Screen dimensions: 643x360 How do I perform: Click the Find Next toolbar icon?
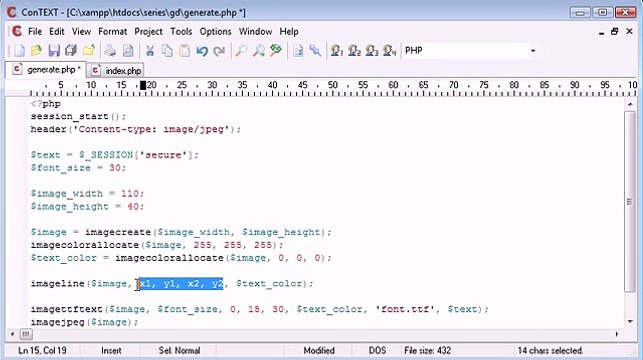(x=258, y=51)
